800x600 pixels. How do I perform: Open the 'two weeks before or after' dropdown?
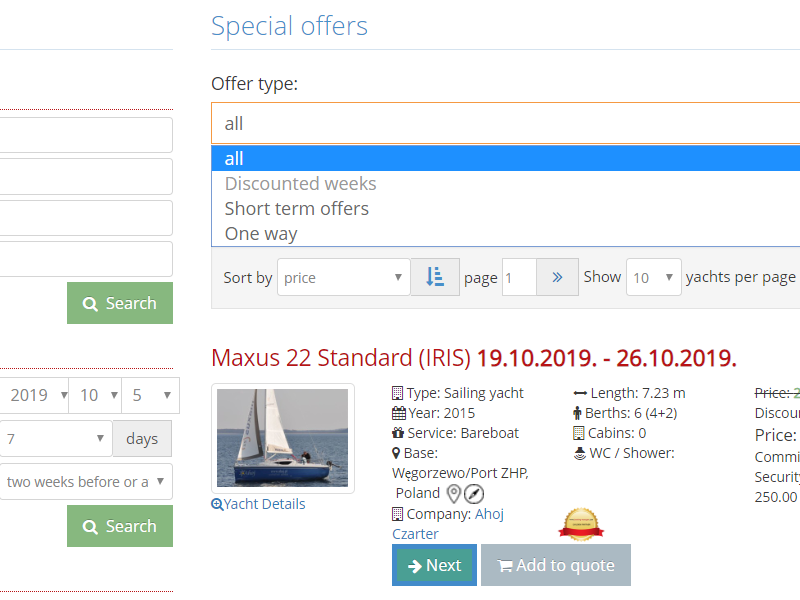coord(85,482)
